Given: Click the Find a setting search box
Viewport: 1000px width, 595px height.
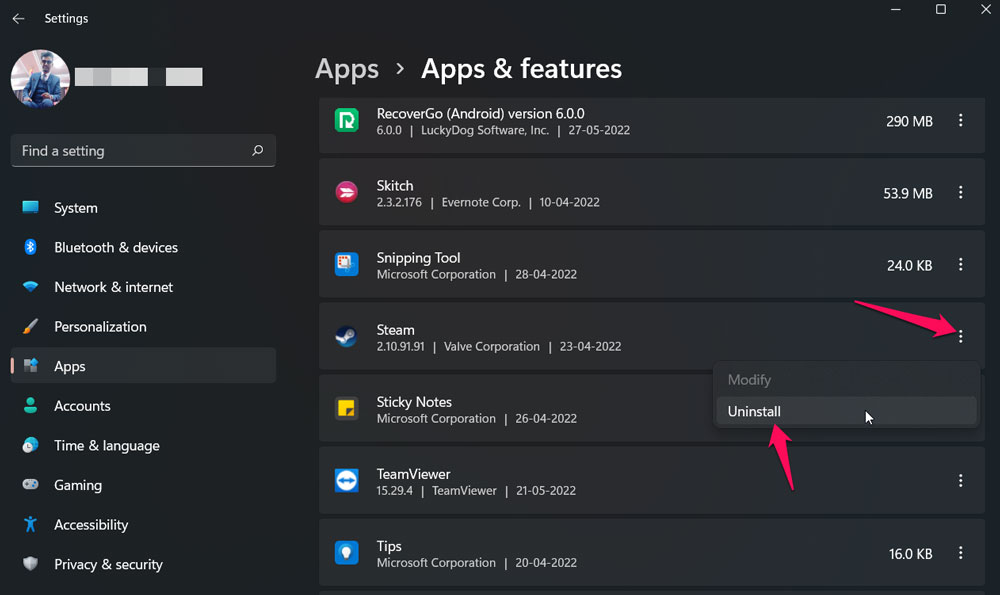Looking at the screenshot, I should pos(143,151).
